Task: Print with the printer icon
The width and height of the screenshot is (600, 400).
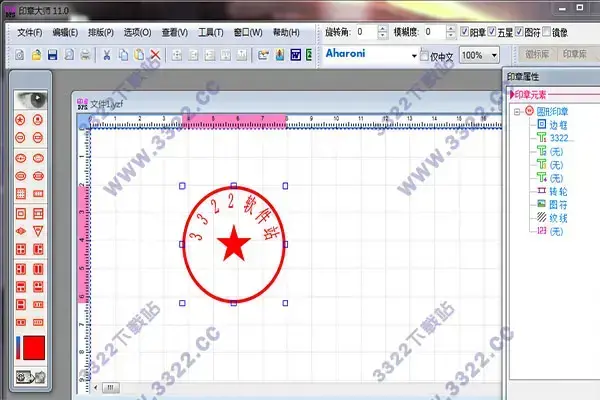Action: [x=85, y=55]
